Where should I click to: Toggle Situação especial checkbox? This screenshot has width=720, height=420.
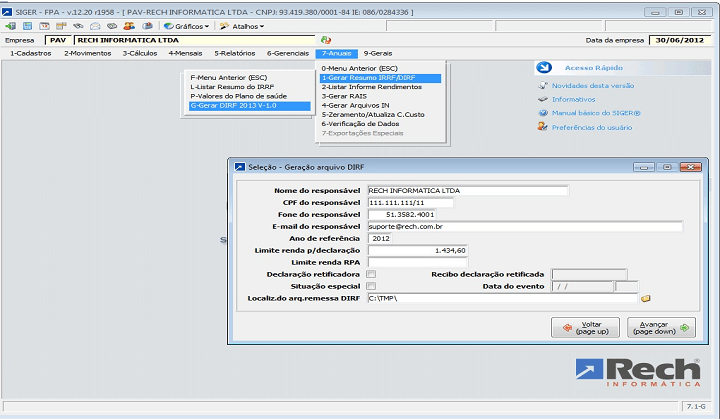pyautogui.click(x=371, y=286)
